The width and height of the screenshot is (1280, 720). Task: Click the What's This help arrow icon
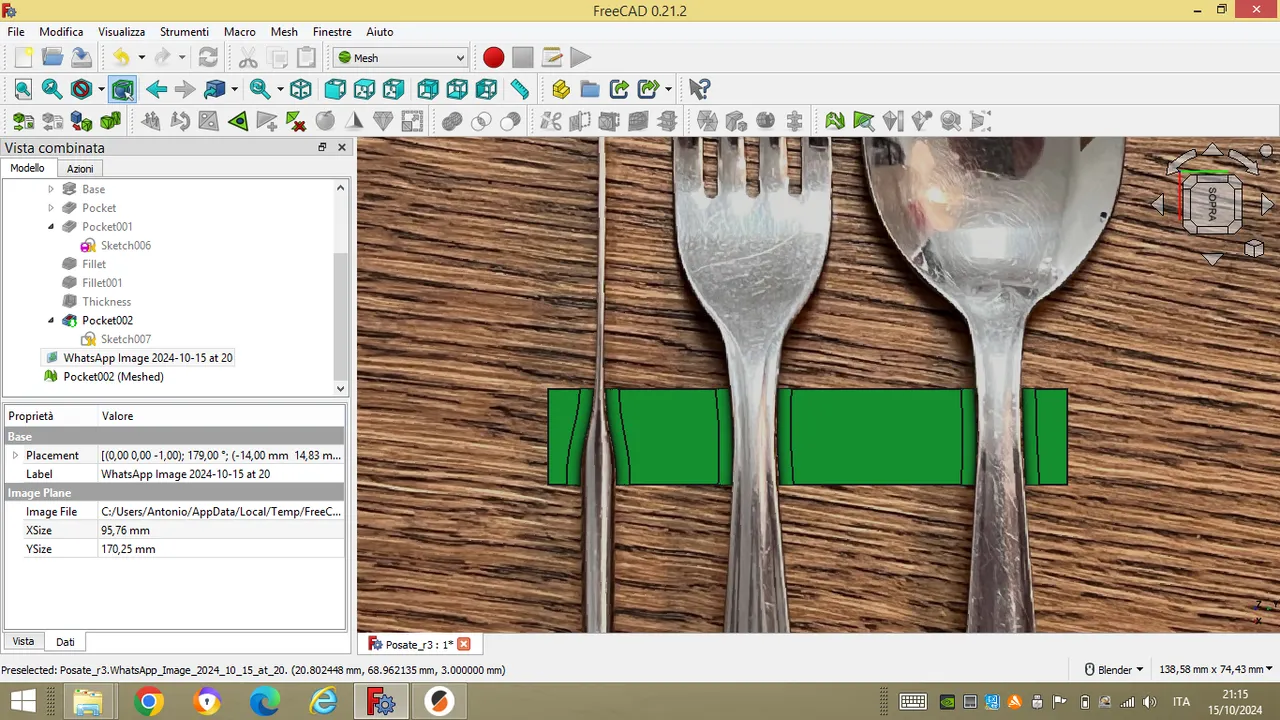pos(699,89)
